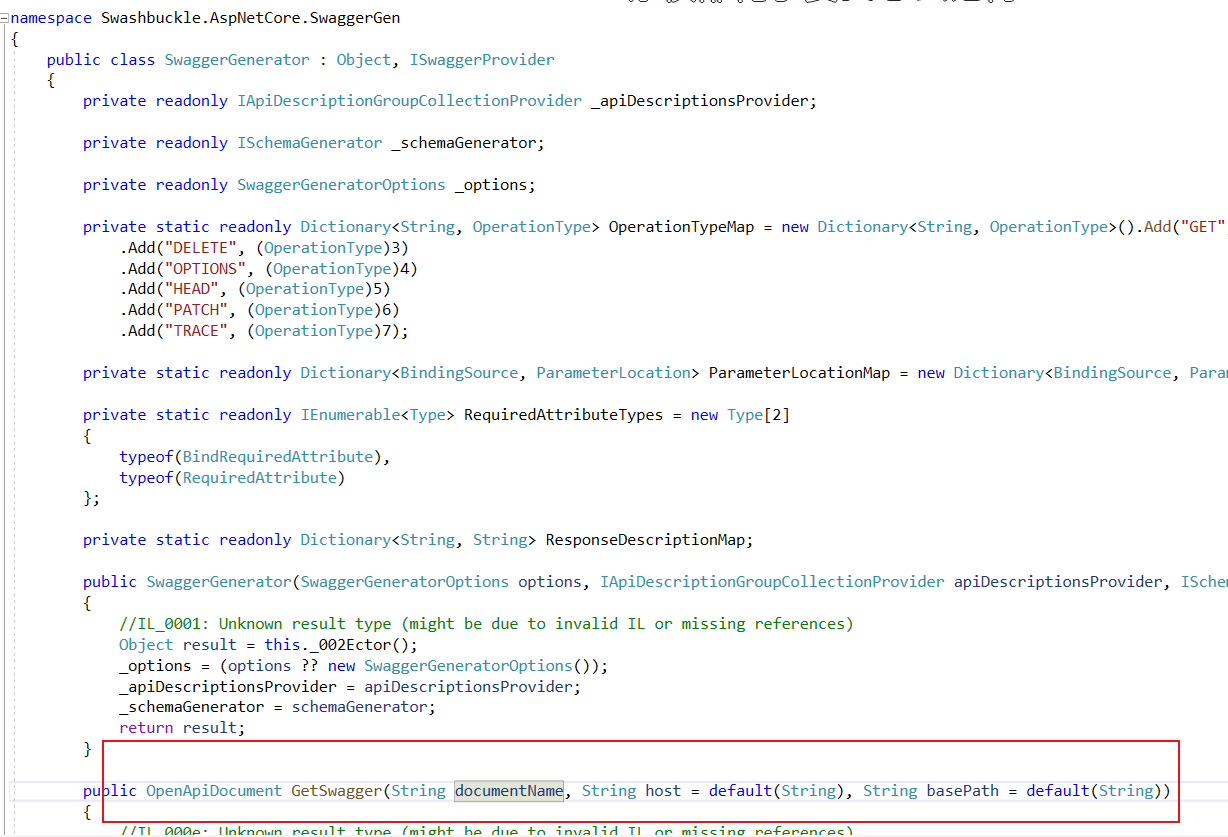Click the GetSwagger method name
The width and height of the screenshot is (1228, 837).
[337, 791]
